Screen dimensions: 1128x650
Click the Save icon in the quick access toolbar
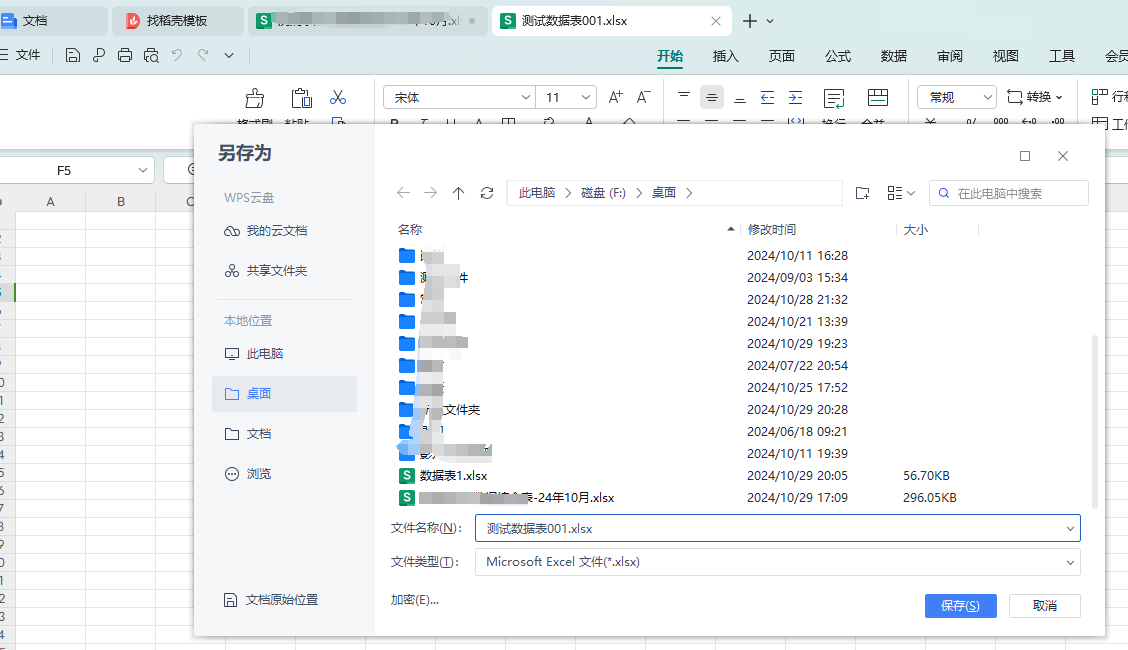point(72,55)
